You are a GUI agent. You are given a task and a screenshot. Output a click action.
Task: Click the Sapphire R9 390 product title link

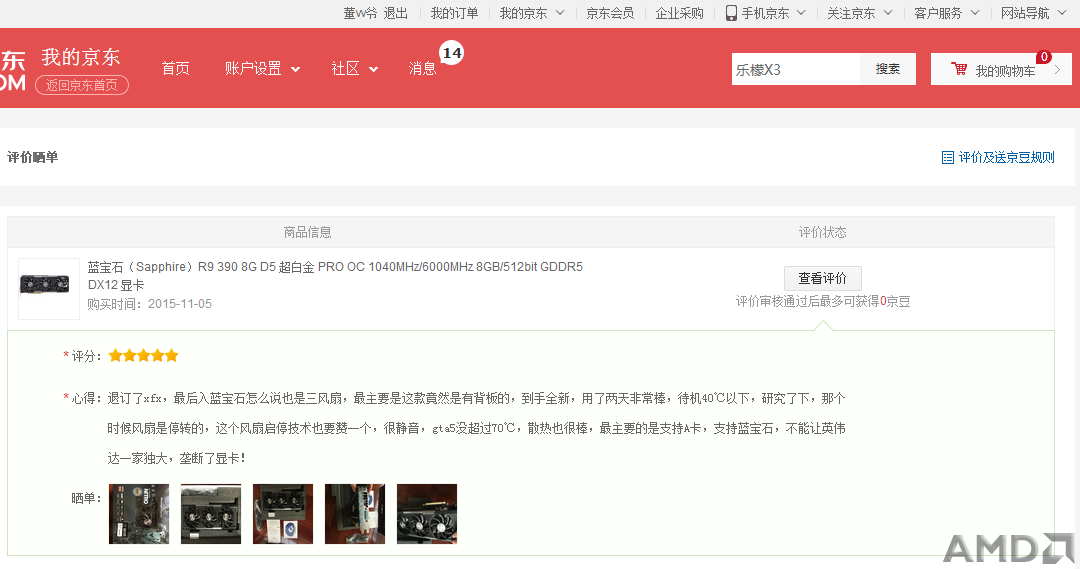(x=335, y=276)
